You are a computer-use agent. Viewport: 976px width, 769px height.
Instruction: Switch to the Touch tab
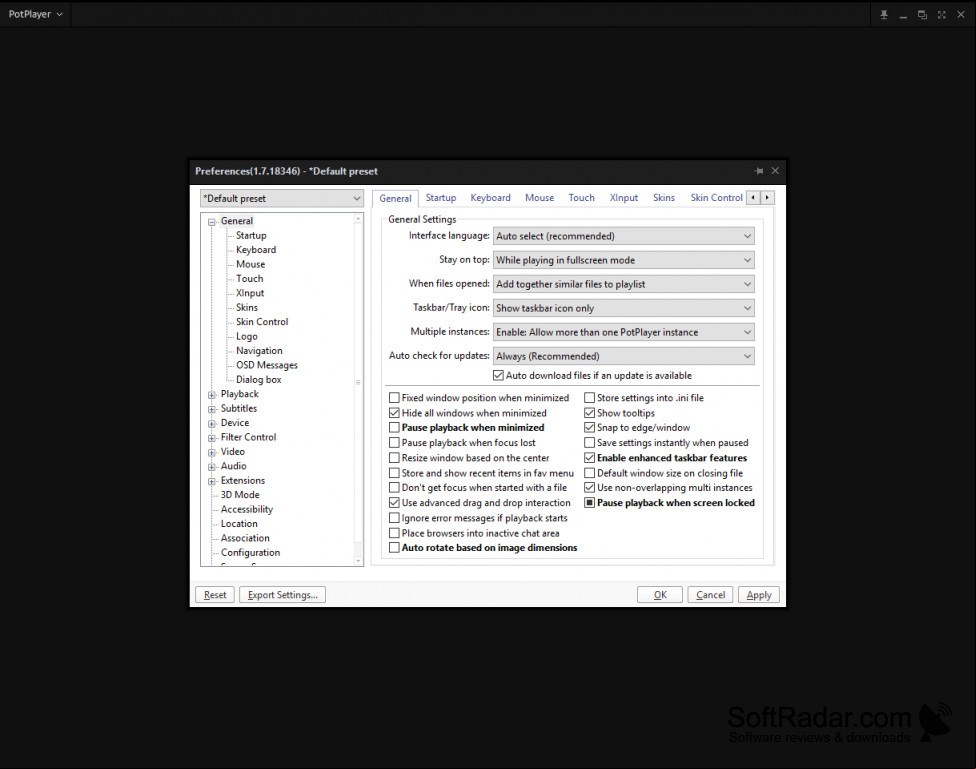[581, 198]
